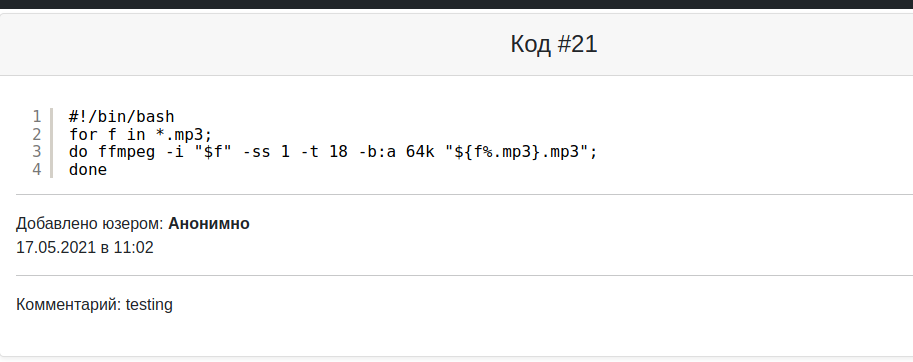Select line number 4 in the code gutter
The width and height of the screenshot is (913, 362).
pyautogui.click(x=37, y=170)
